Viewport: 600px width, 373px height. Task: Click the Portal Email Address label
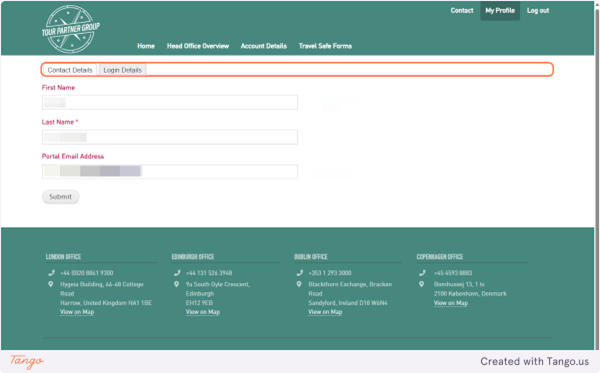tap(73, 156)
